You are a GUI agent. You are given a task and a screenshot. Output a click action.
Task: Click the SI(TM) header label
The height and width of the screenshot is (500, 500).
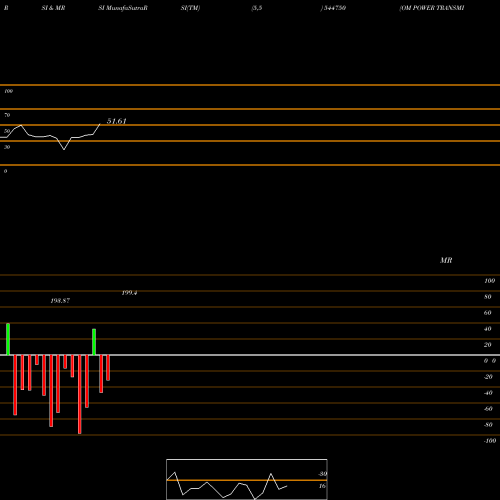click(190, 8)
